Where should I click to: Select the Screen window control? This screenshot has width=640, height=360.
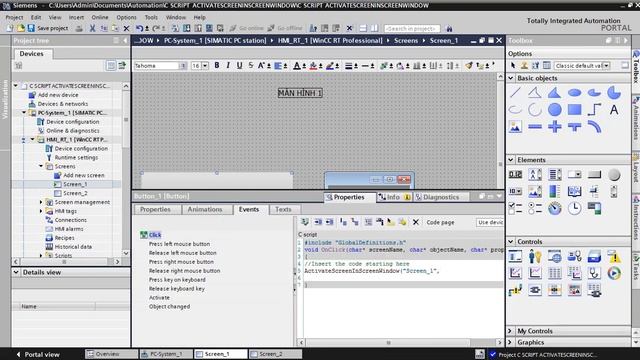[515, 256]
